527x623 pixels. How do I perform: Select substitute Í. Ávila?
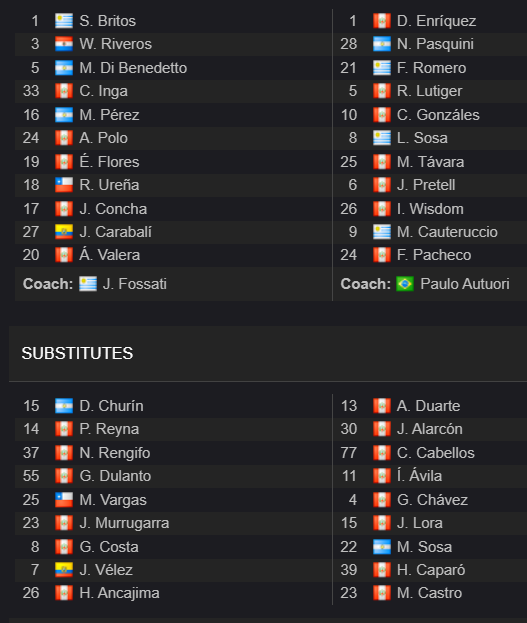point(419,476)
